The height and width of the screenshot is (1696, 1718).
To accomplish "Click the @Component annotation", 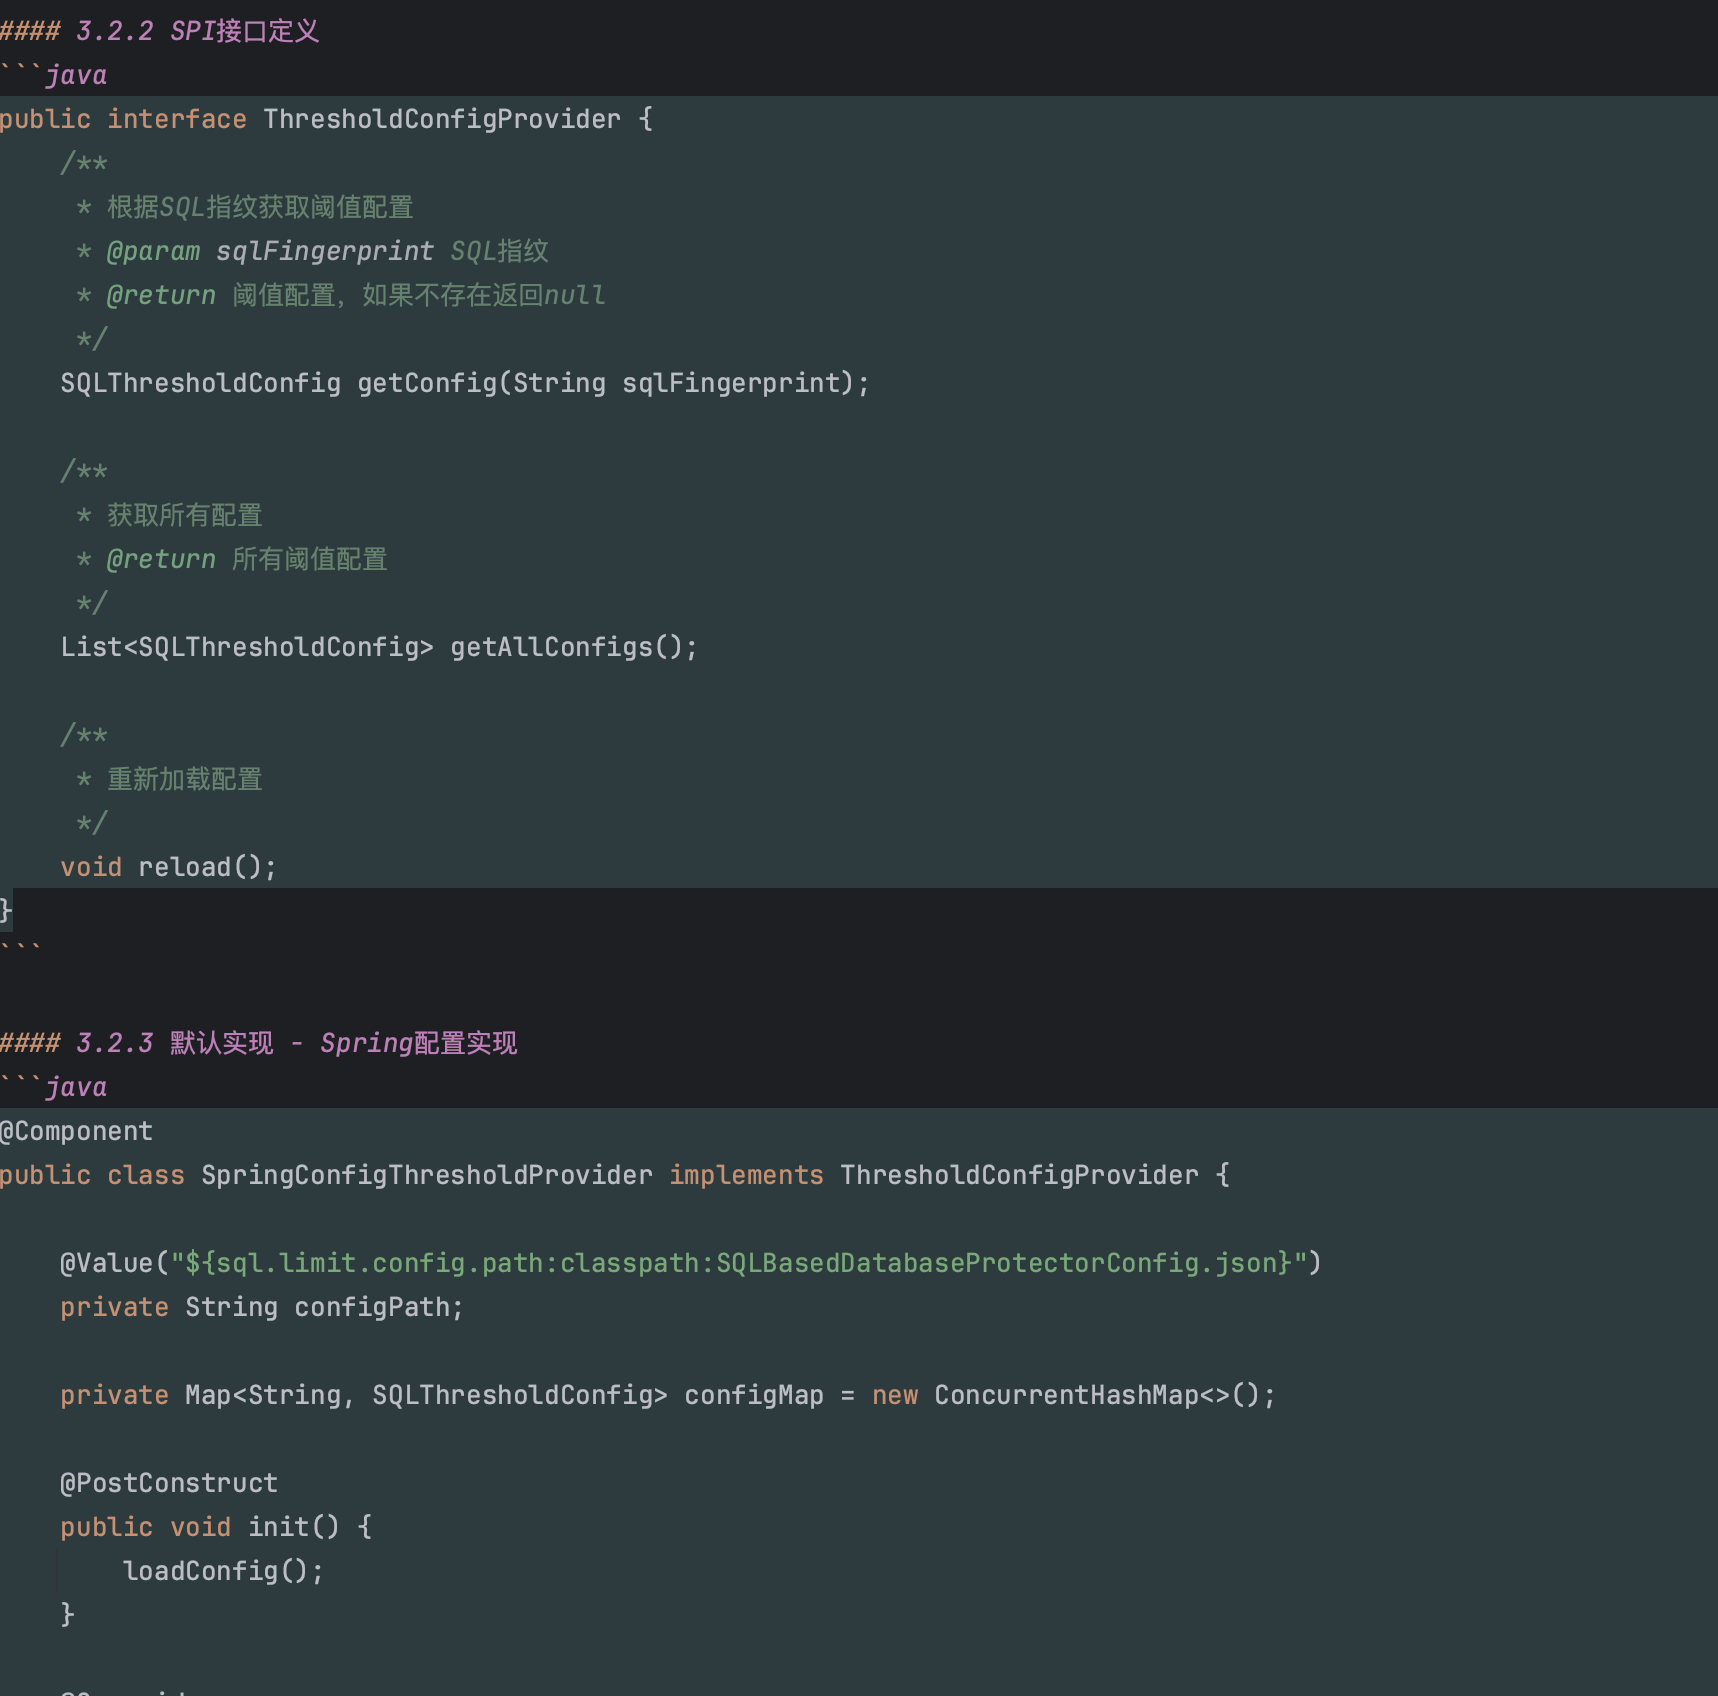I will coord(77,1131).
